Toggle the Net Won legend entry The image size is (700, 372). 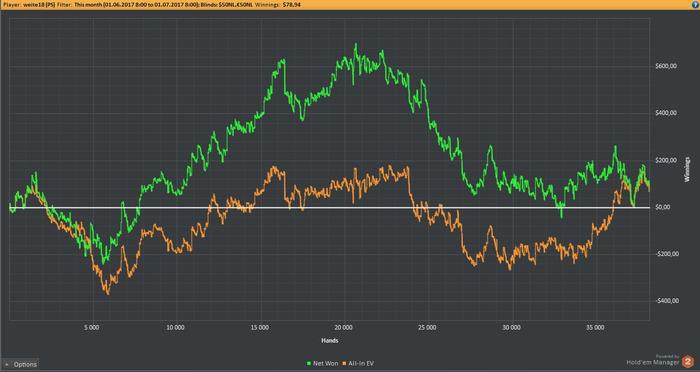click(322, 364)
